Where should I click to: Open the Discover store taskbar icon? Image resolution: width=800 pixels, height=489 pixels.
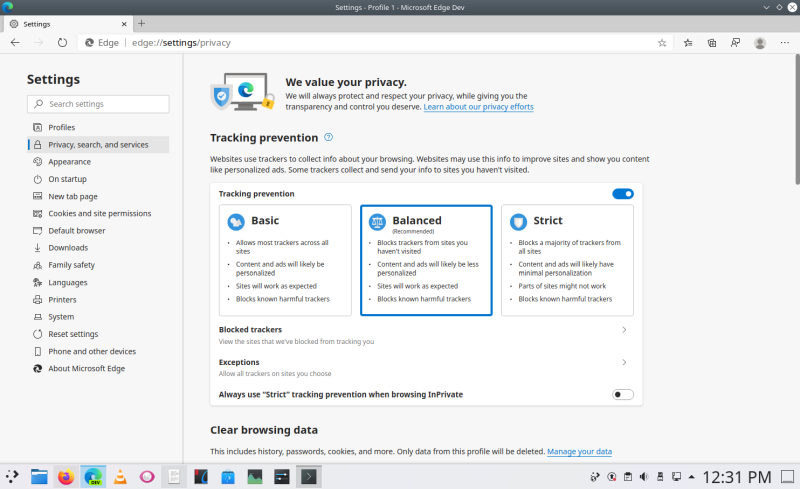pos(228,477)
